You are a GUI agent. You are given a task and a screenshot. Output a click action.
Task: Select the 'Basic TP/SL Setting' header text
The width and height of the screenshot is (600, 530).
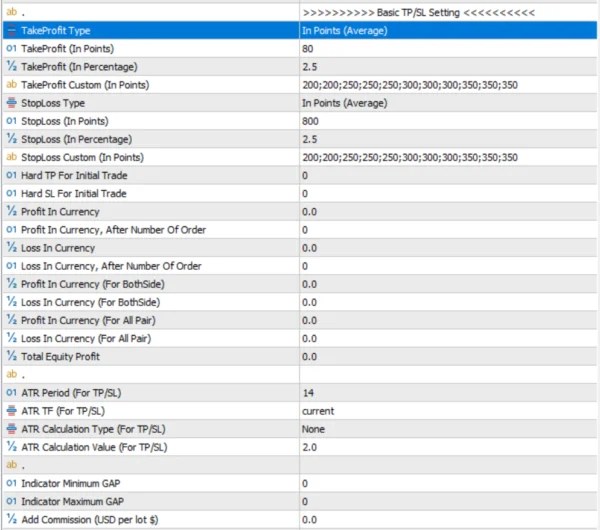tap(418, 12)
